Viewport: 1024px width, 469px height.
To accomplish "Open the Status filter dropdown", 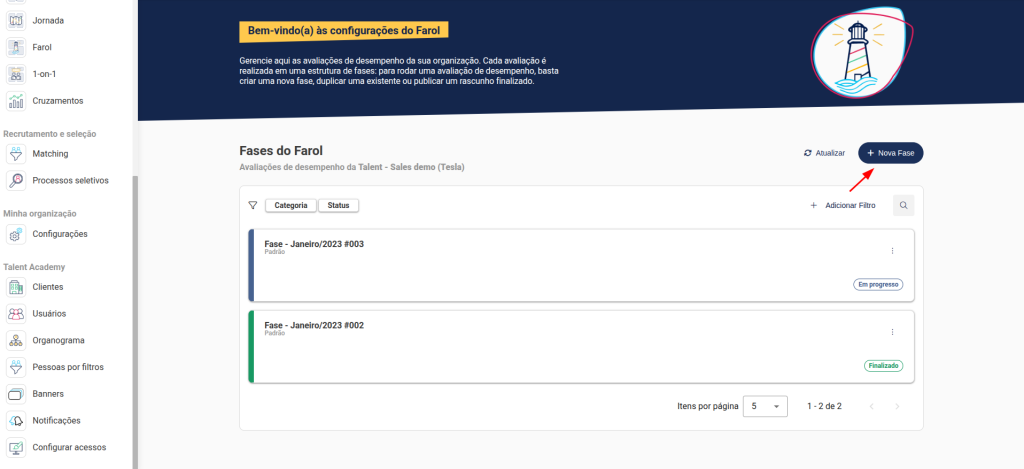I will [339, 205].
